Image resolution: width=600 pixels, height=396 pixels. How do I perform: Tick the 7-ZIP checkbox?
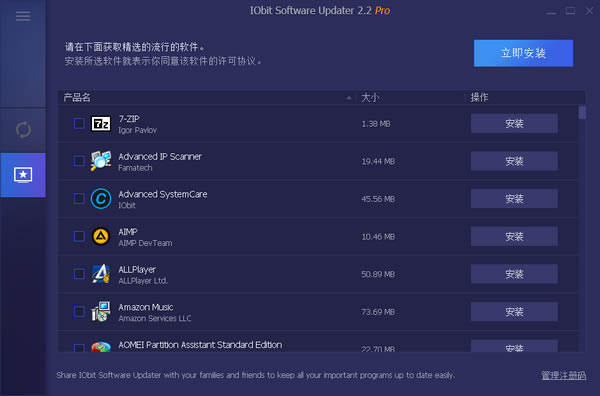(x=79, y=124)
